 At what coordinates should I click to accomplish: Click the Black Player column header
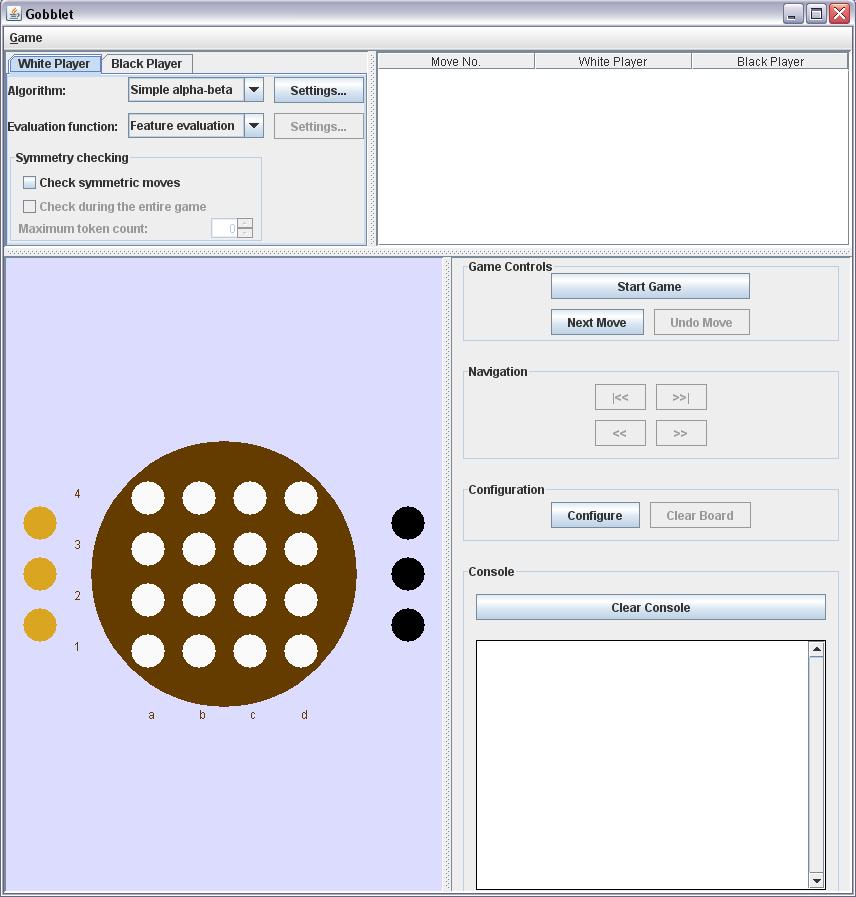point(770,61)
